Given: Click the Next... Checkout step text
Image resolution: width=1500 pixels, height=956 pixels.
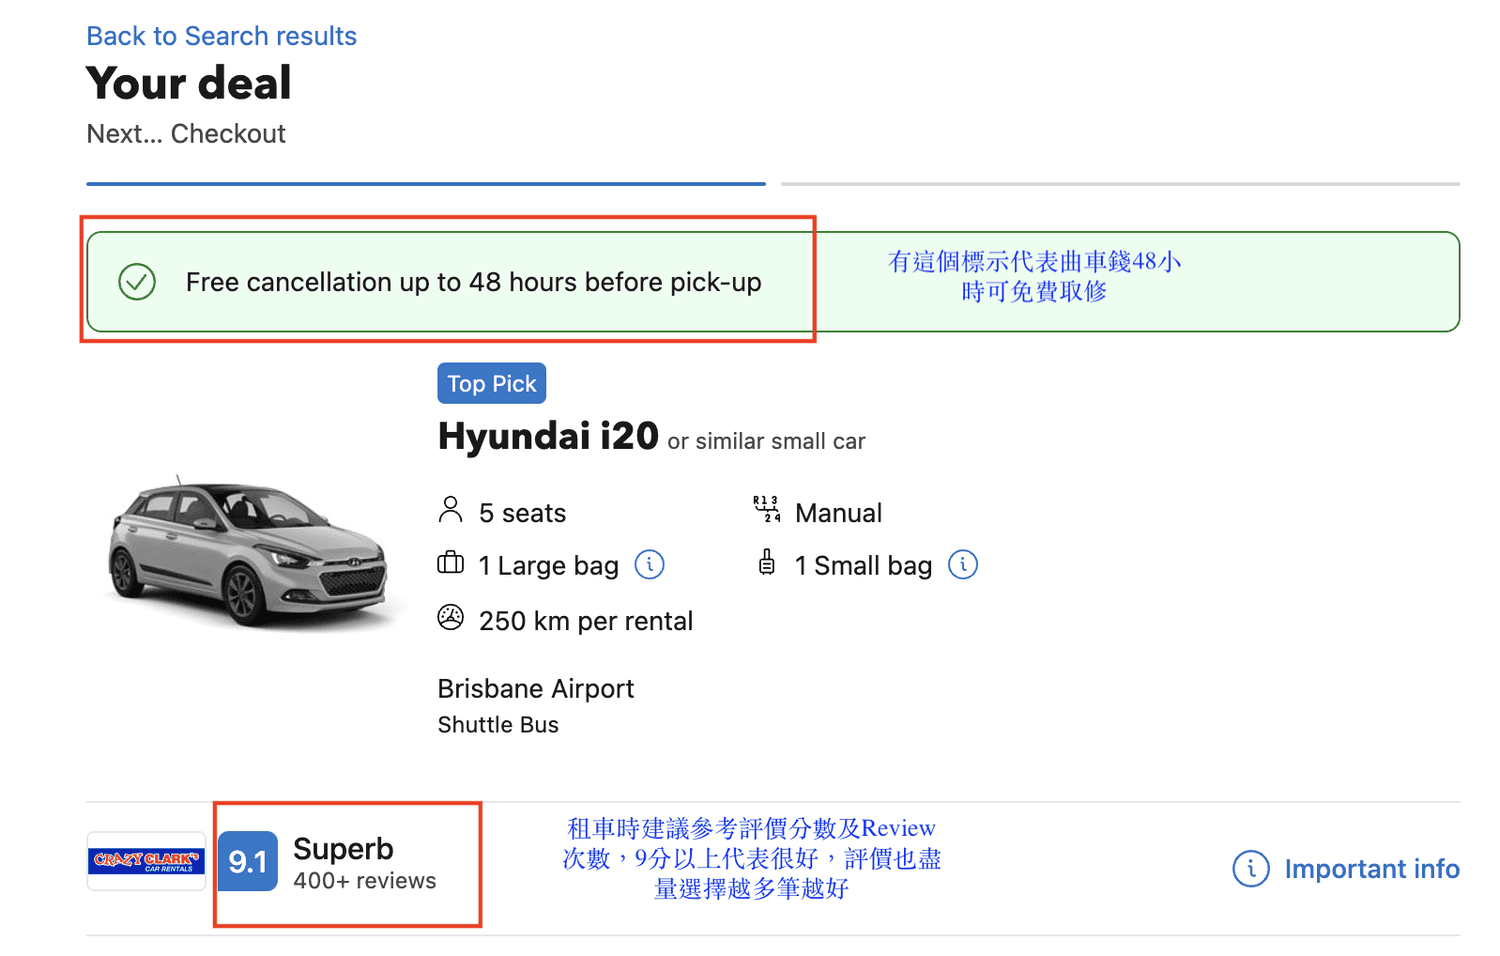Looking at the screenshot, I should (186, 134).
